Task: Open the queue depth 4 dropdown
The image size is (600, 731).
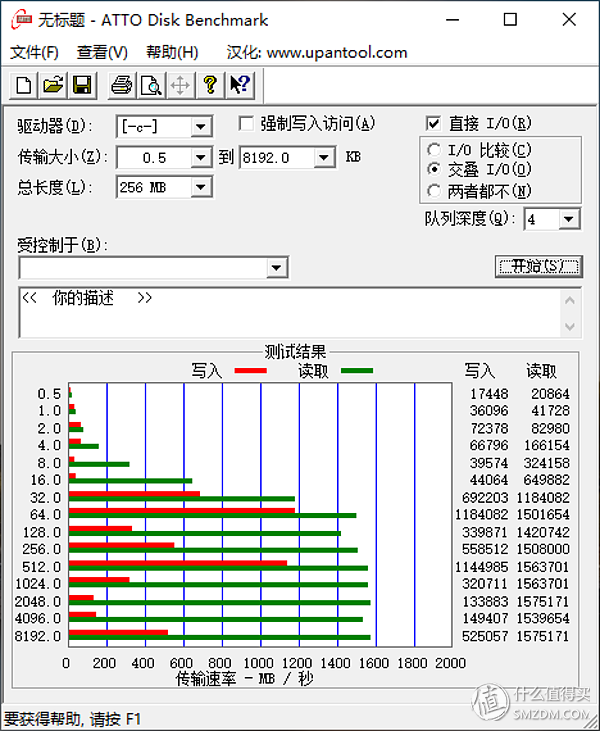Action: click(569, 219)
